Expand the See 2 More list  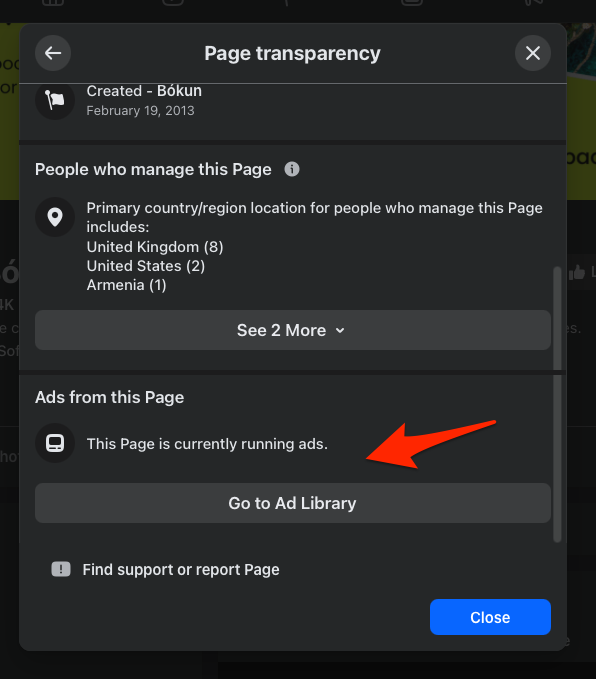293,330
